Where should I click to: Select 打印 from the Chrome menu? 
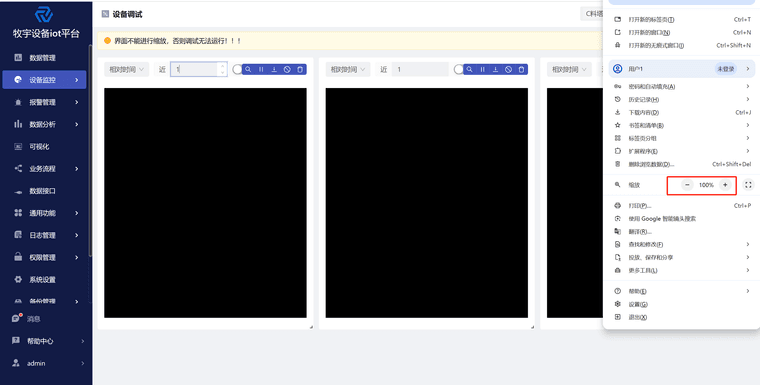[681, 206]
